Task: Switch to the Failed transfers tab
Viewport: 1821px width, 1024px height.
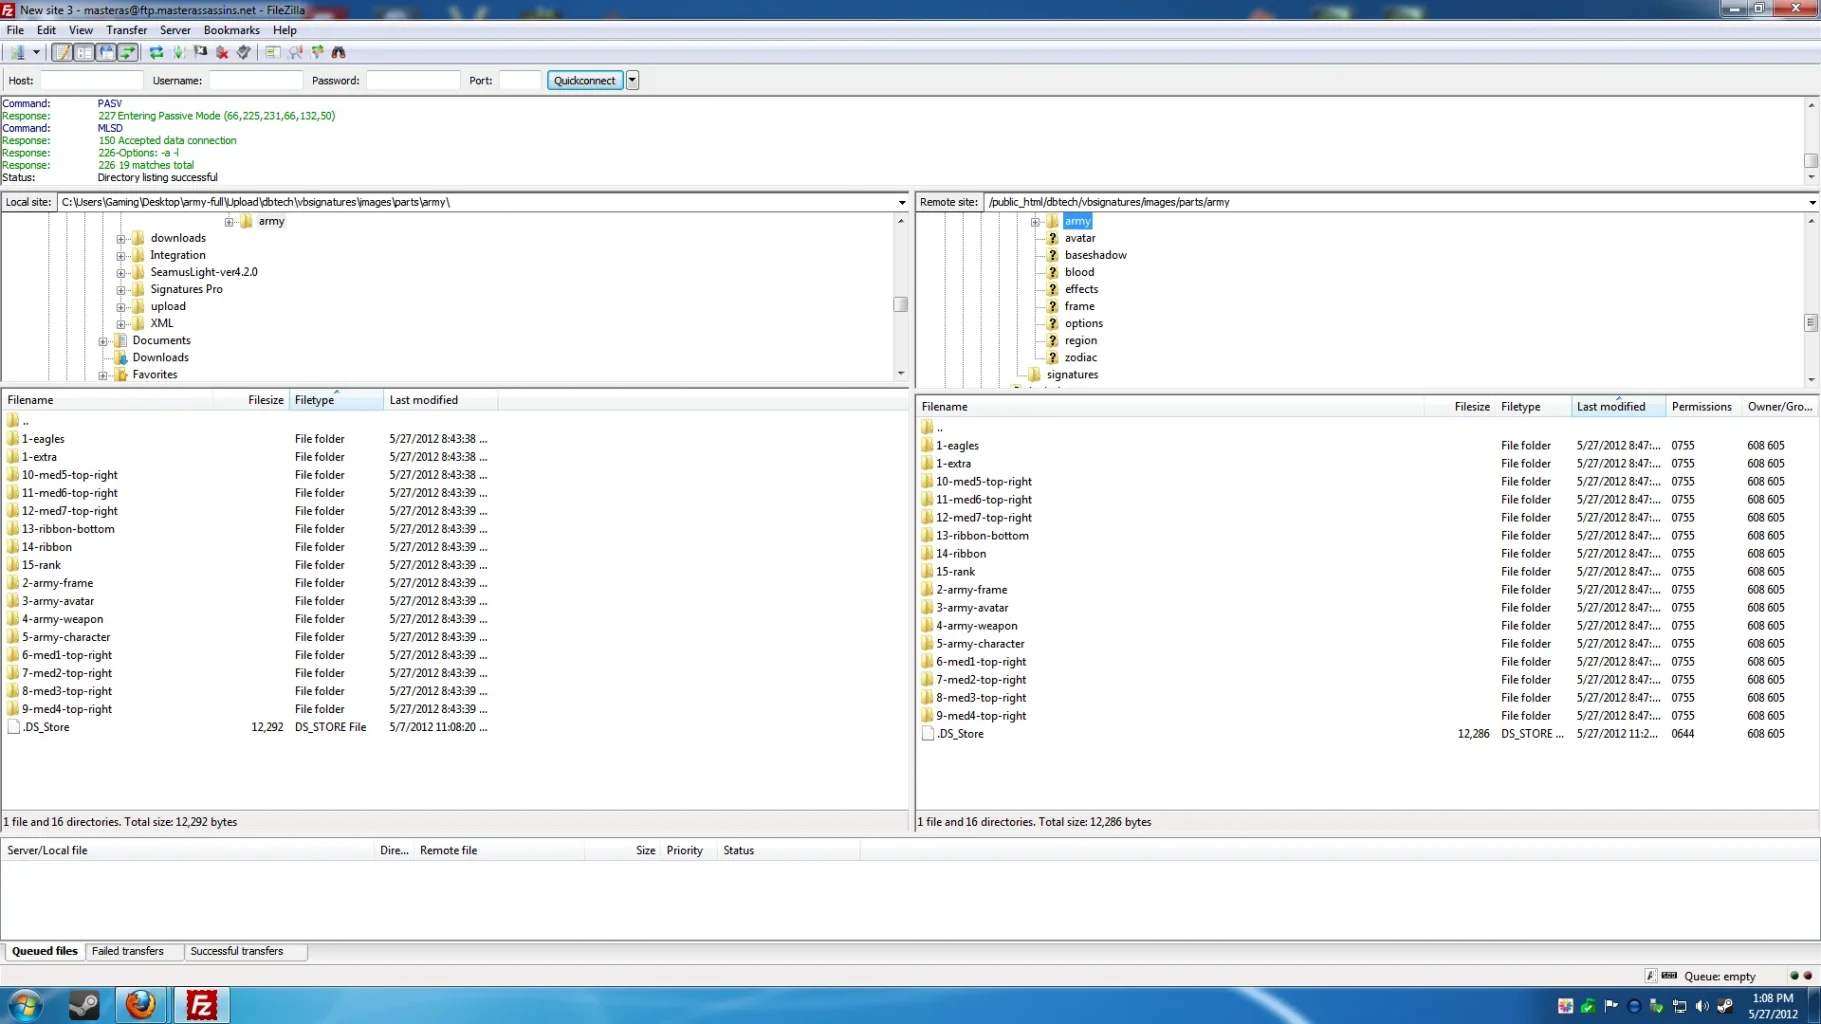Action: point(128,951)
